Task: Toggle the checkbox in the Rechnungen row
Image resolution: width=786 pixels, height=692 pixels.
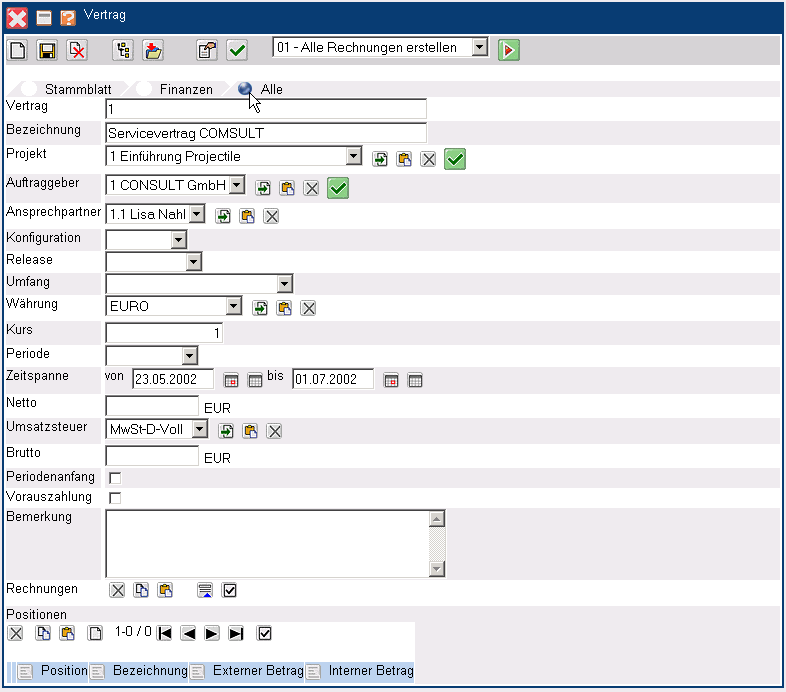Action: click(x=230, y=590)
